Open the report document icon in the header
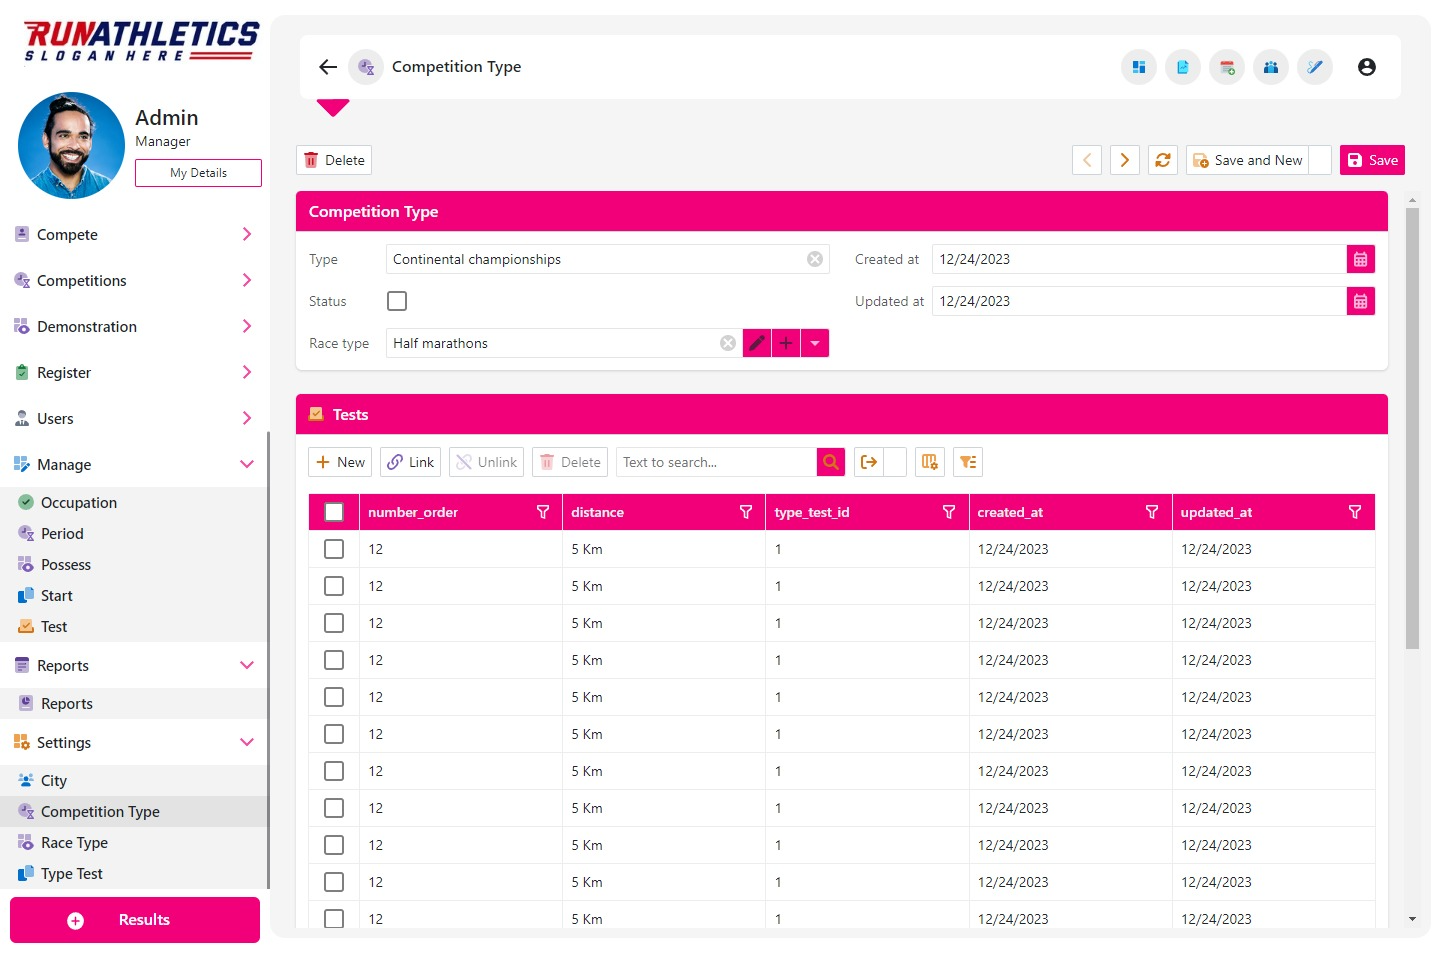The width and height of the screenshot is (1446, 953). (1183, 67)
